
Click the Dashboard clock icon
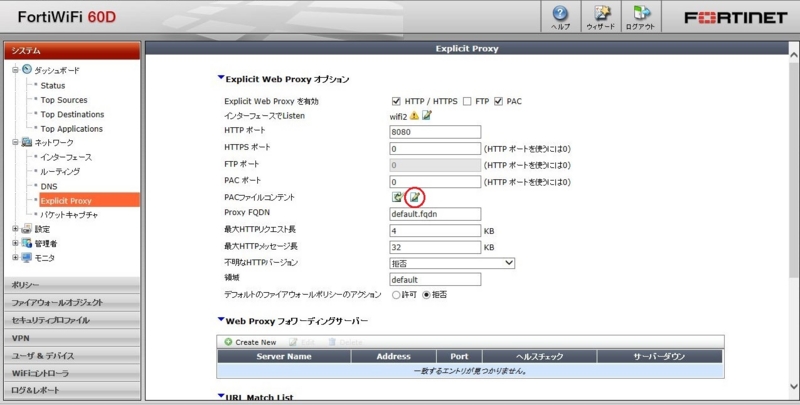27,69
